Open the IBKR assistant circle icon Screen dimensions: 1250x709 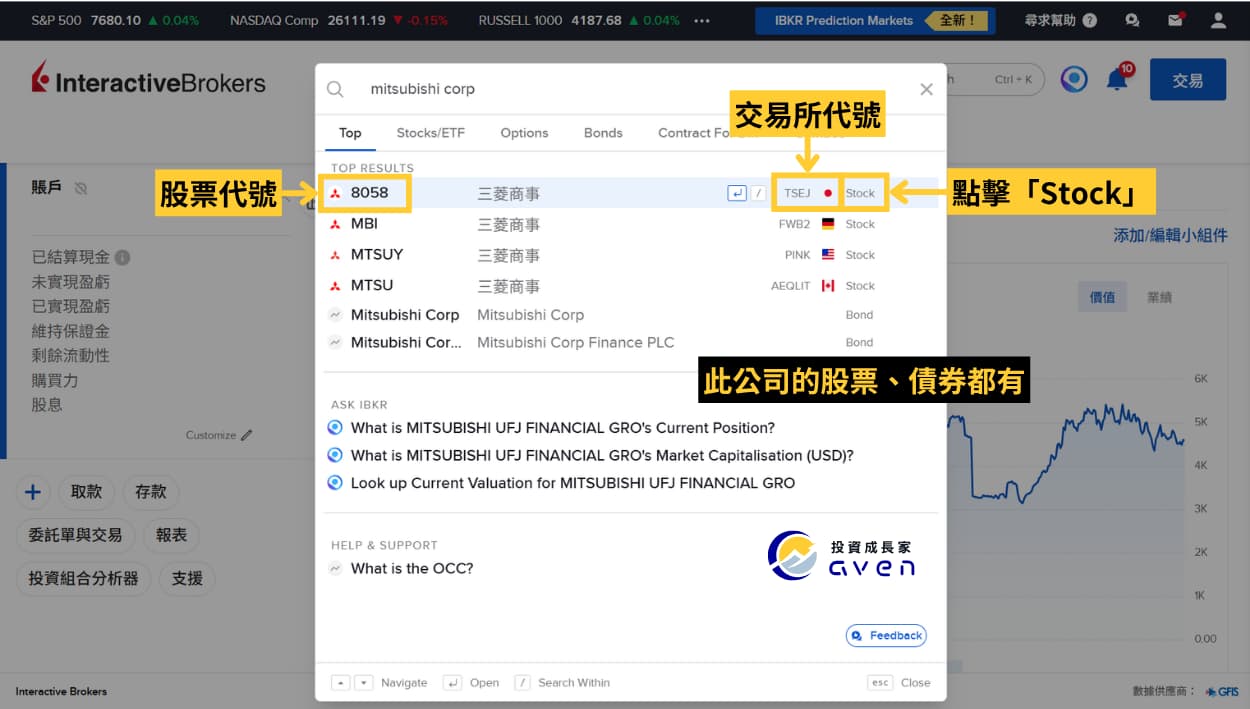(1074, 79)
